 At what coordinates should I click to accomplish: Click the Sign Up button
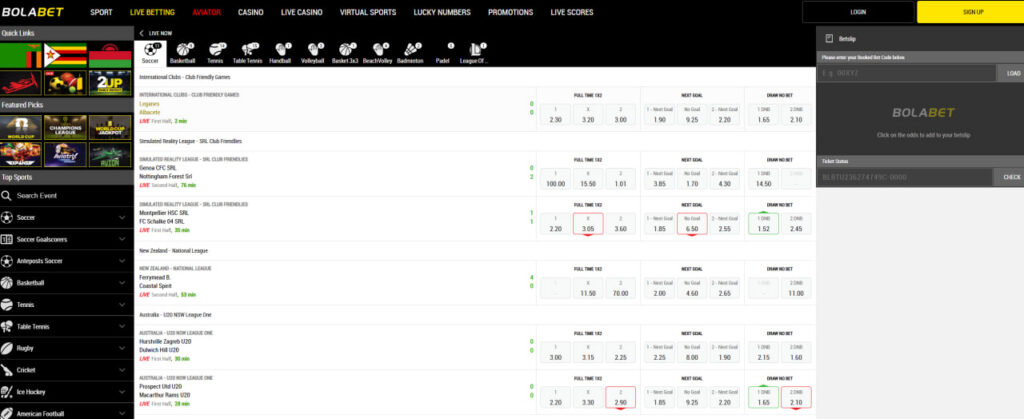(972, 12)
